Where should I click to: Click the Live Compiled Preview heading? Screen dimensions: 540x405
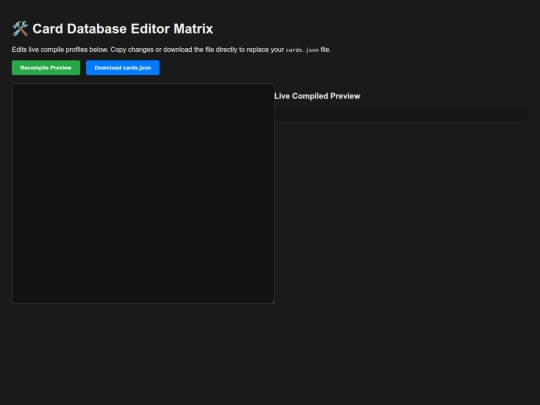317,96
